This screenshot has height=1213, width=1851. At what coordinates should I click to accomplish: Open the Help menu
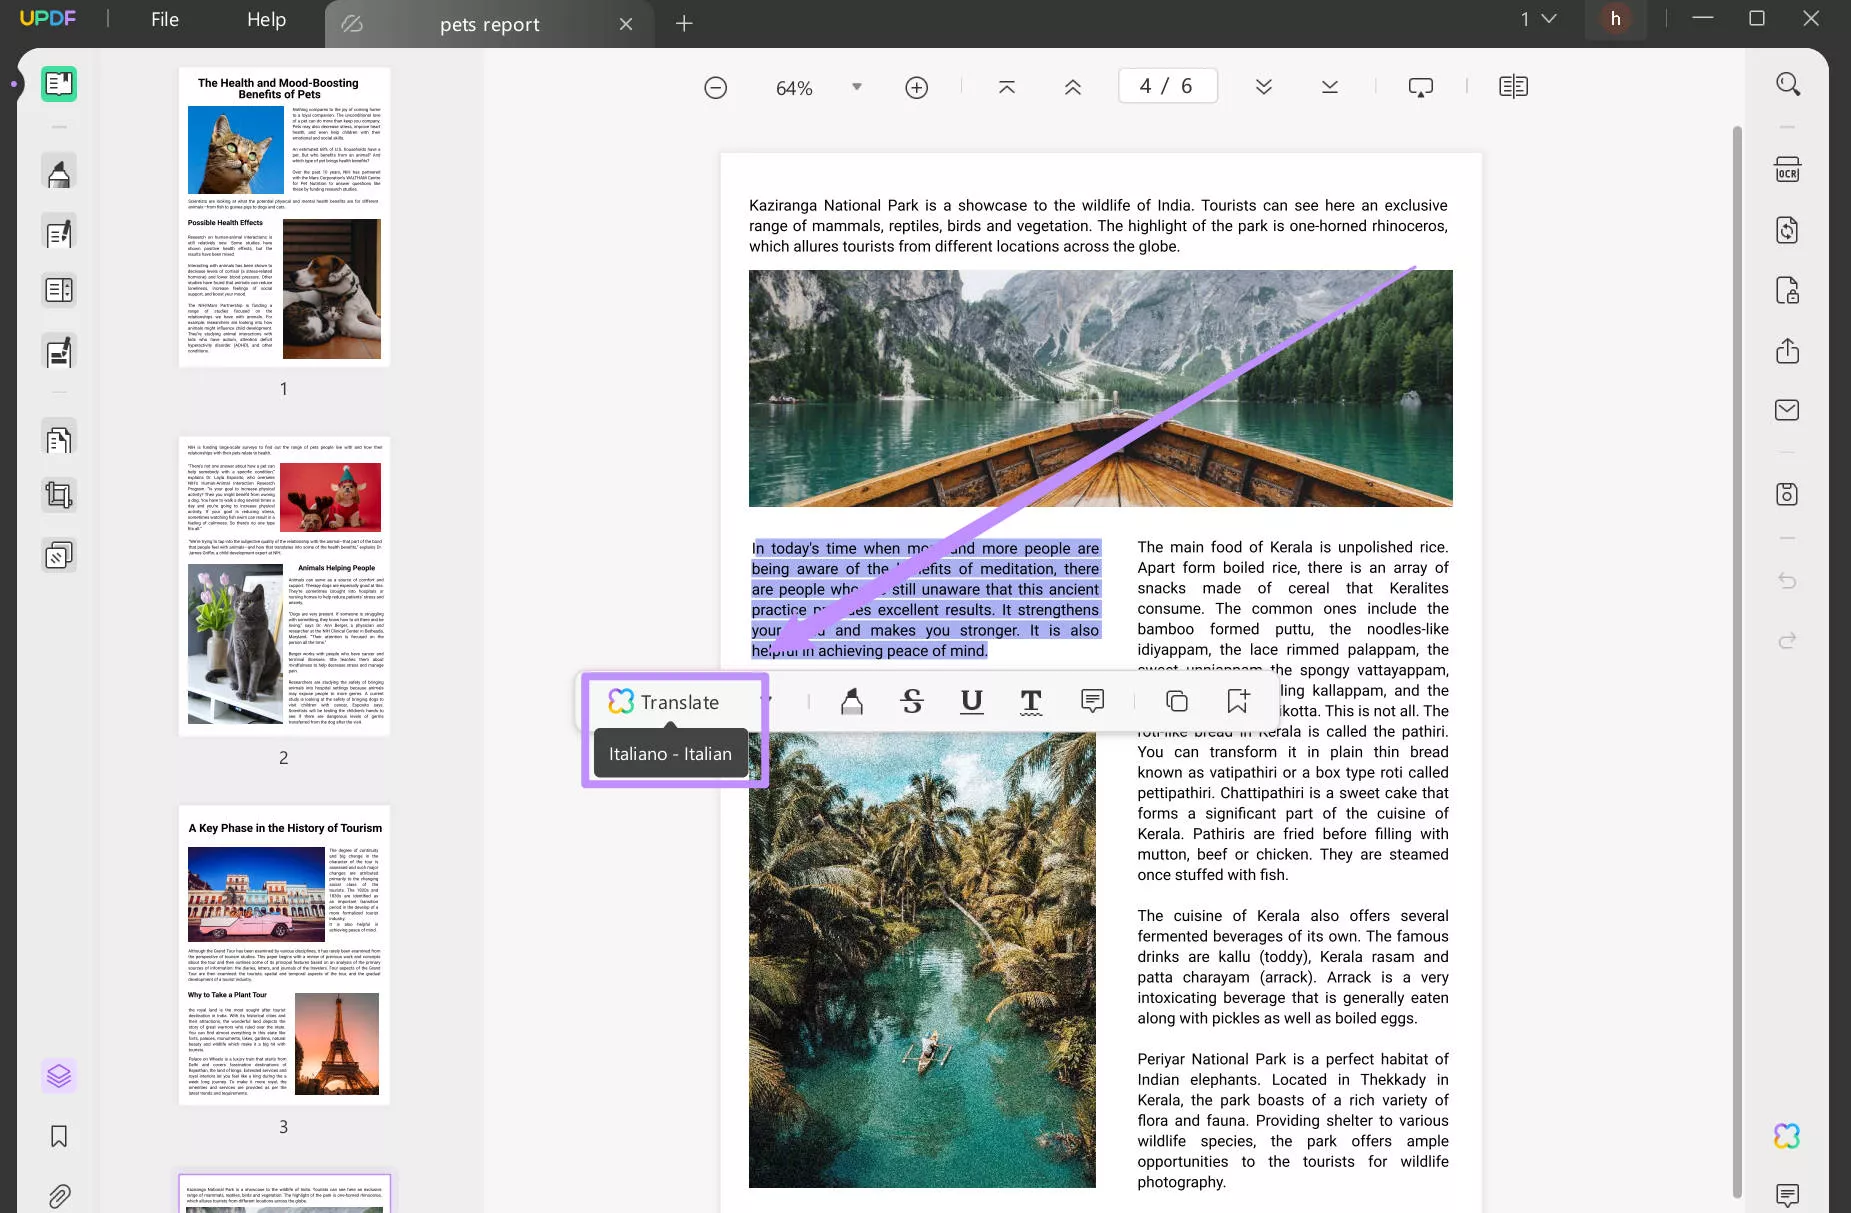pyautogui.click(x=266, y=19)
